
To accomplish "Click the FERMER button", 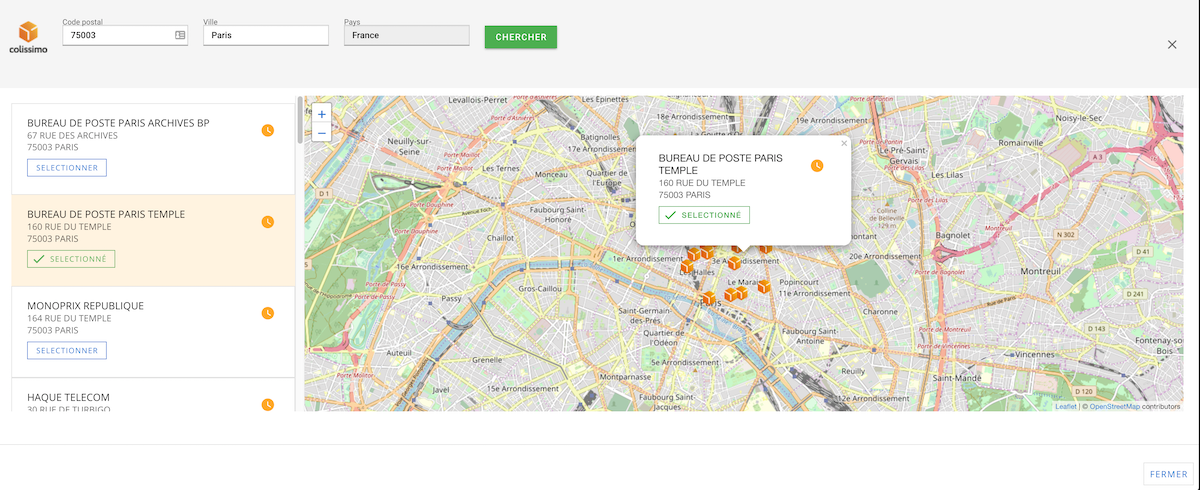I will [1168, 474].
